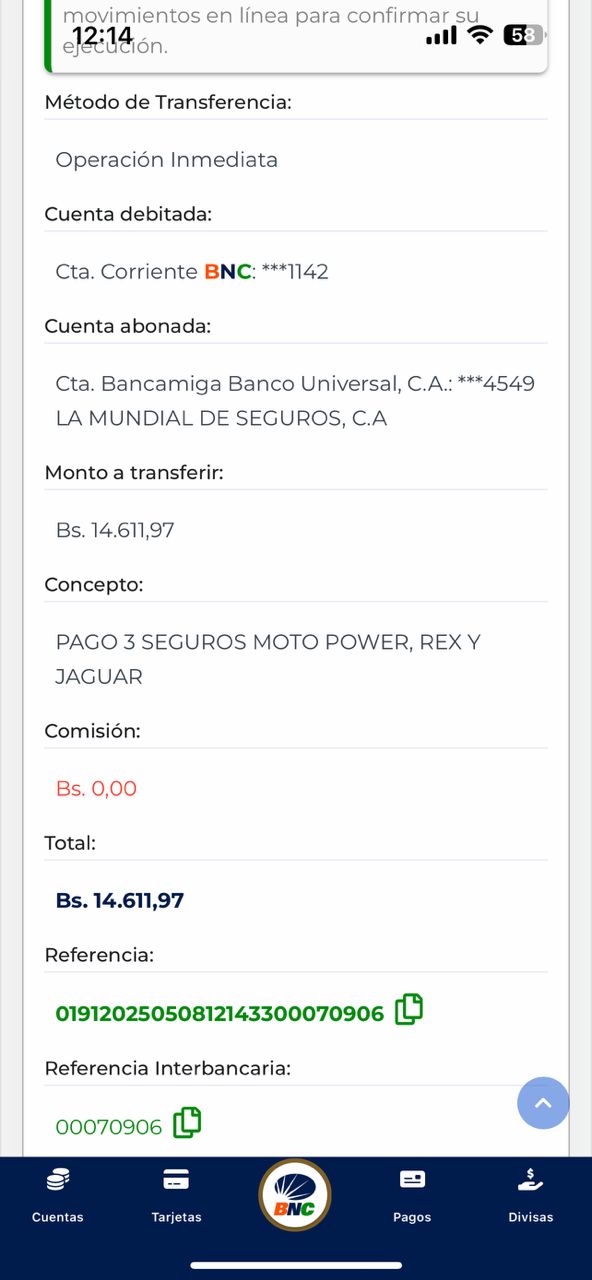Tap the battery indicator in status bar
Image resolution: width=592 pixels, height=1280 pixels.
click(524, 35)
